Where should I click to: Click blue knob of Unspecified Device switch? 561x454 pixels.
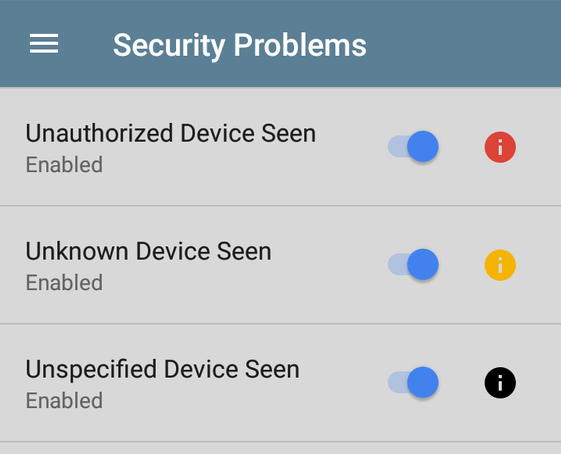423,382
